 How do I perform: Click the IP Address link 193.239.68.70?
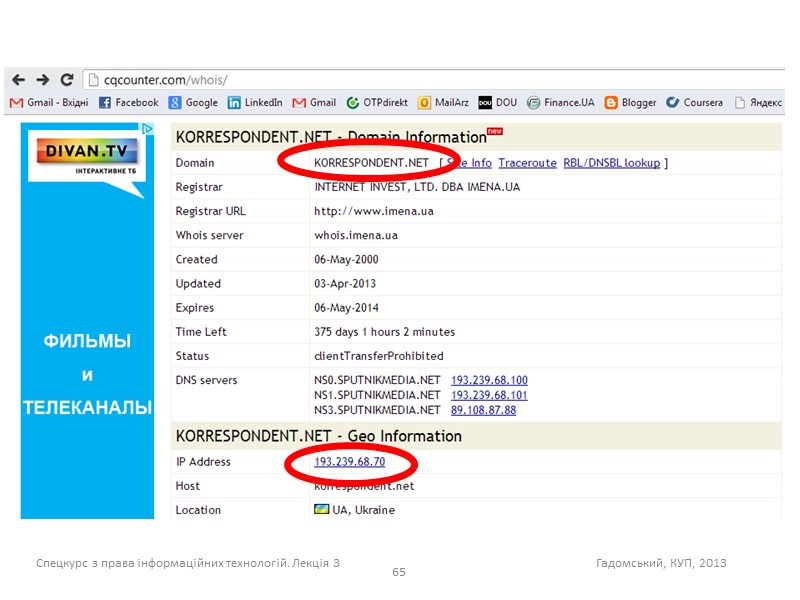coord(349,462)
